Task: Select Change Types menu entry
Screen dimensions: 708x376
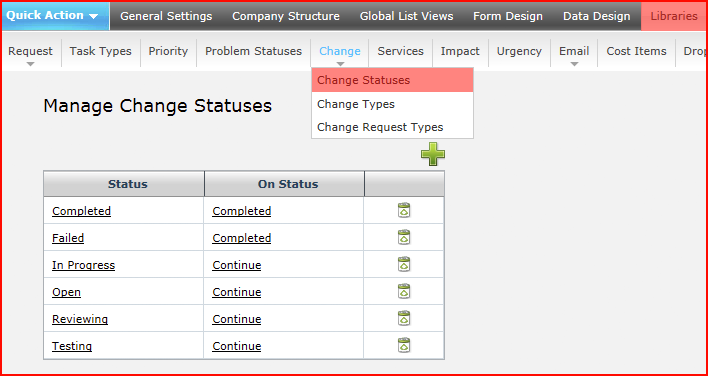Action: click(x=392, y=104)
